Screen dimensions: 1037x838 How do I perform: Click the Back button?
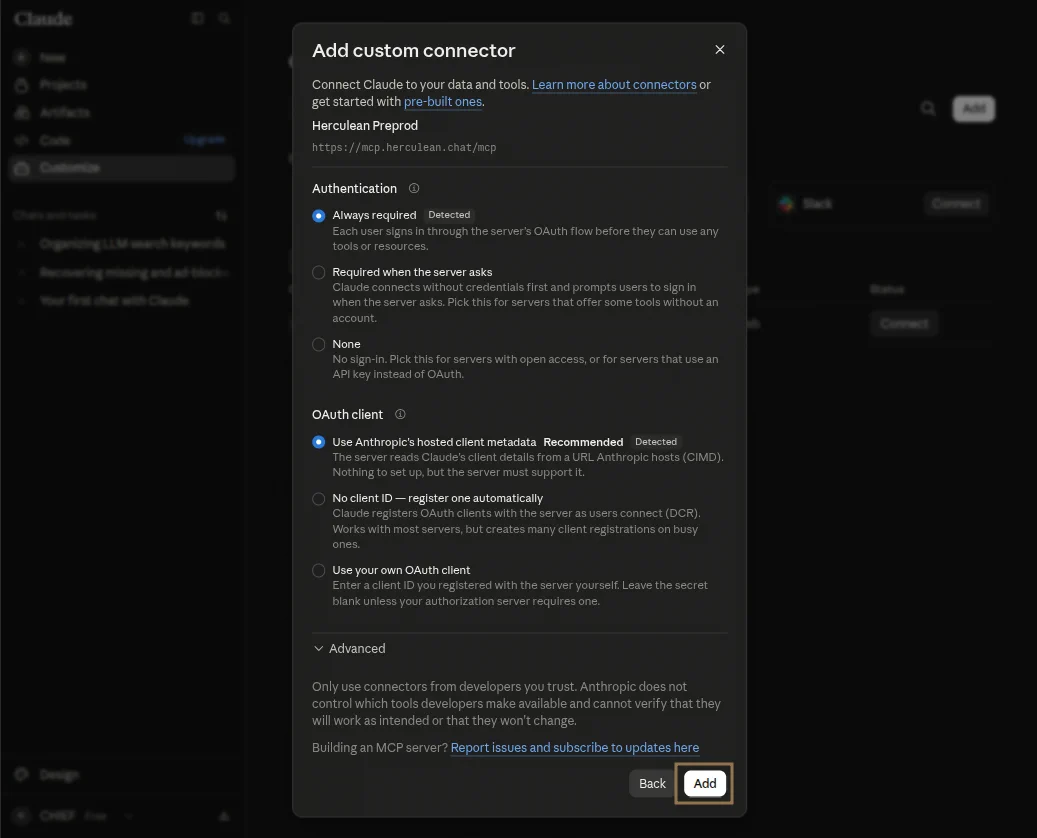652,783
